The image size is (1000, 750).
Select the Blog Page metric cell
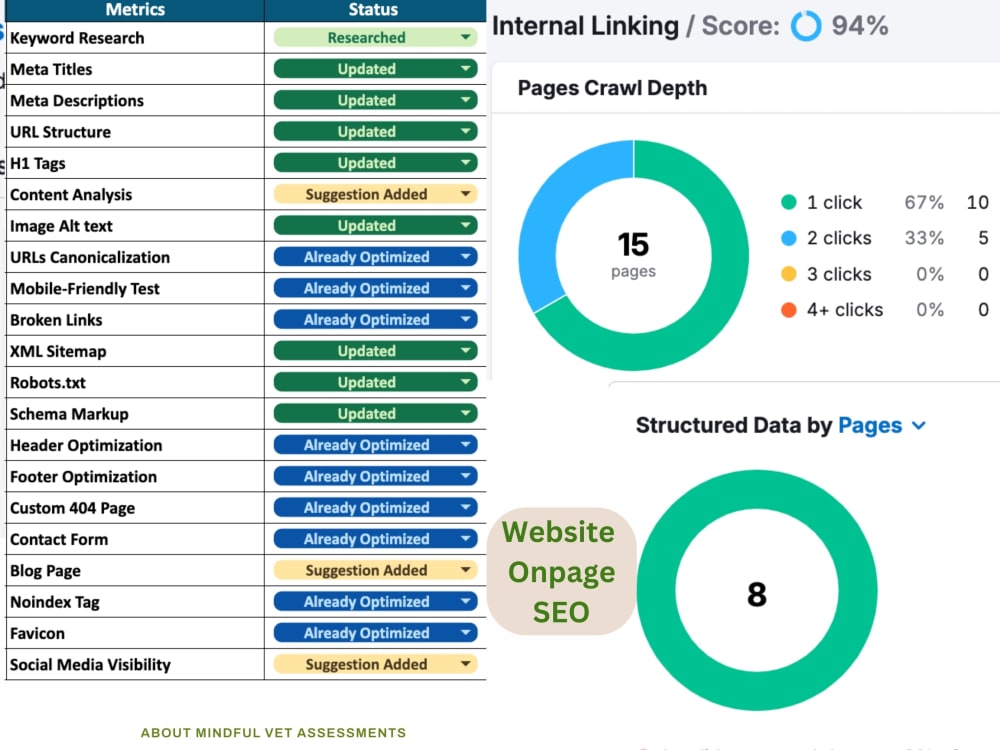point(135,570)
